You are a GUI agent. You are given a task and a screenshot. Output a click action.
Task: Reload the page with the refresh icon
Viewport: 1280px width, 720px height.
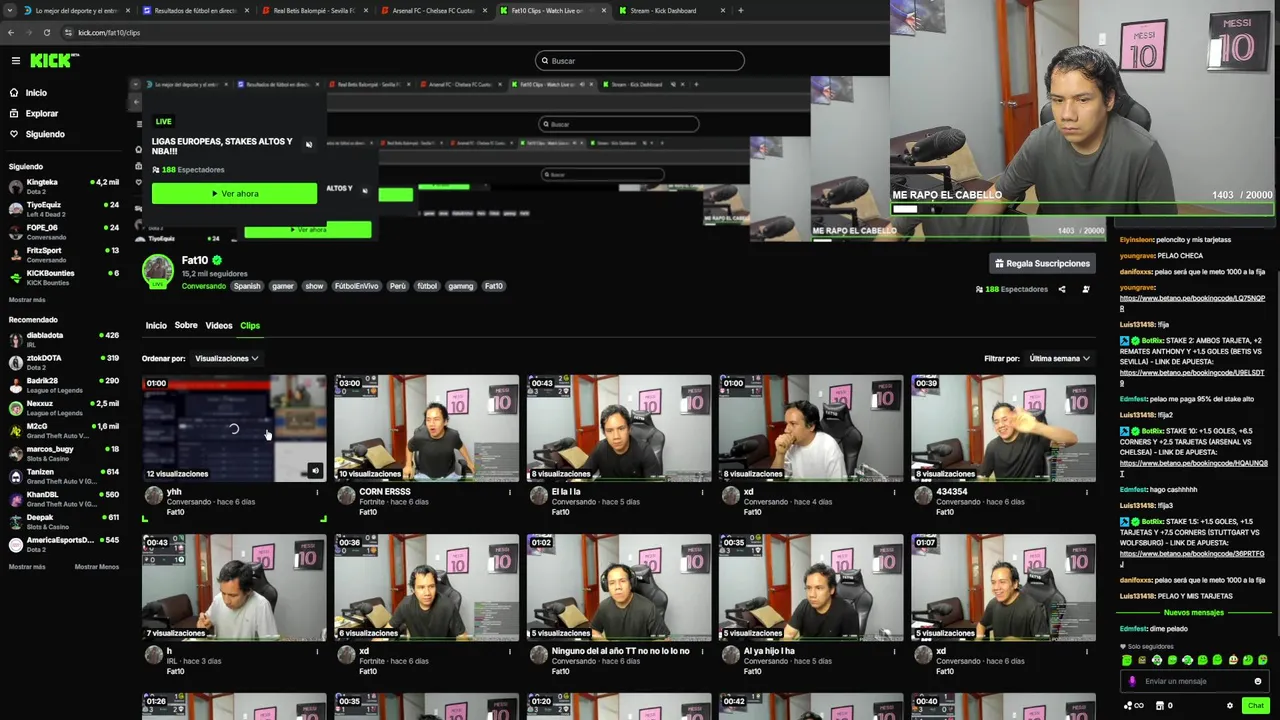[x=46, y=32]
